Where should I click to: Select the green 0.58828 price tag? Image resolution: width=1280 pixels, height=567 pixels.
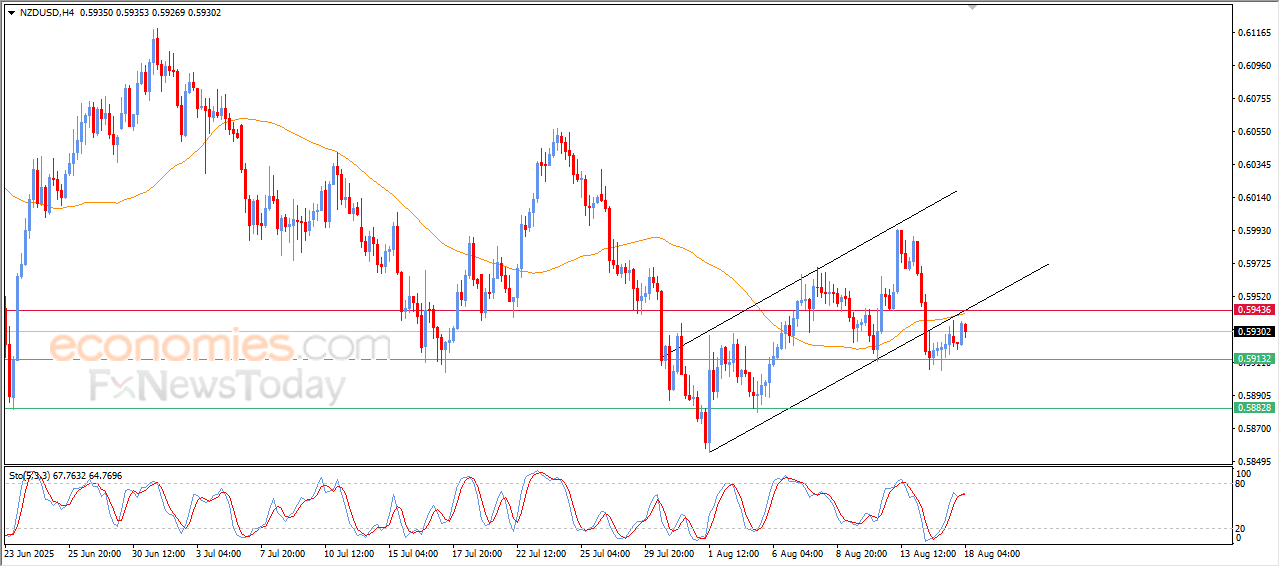pyautogui.click(x=1253, y=408)
